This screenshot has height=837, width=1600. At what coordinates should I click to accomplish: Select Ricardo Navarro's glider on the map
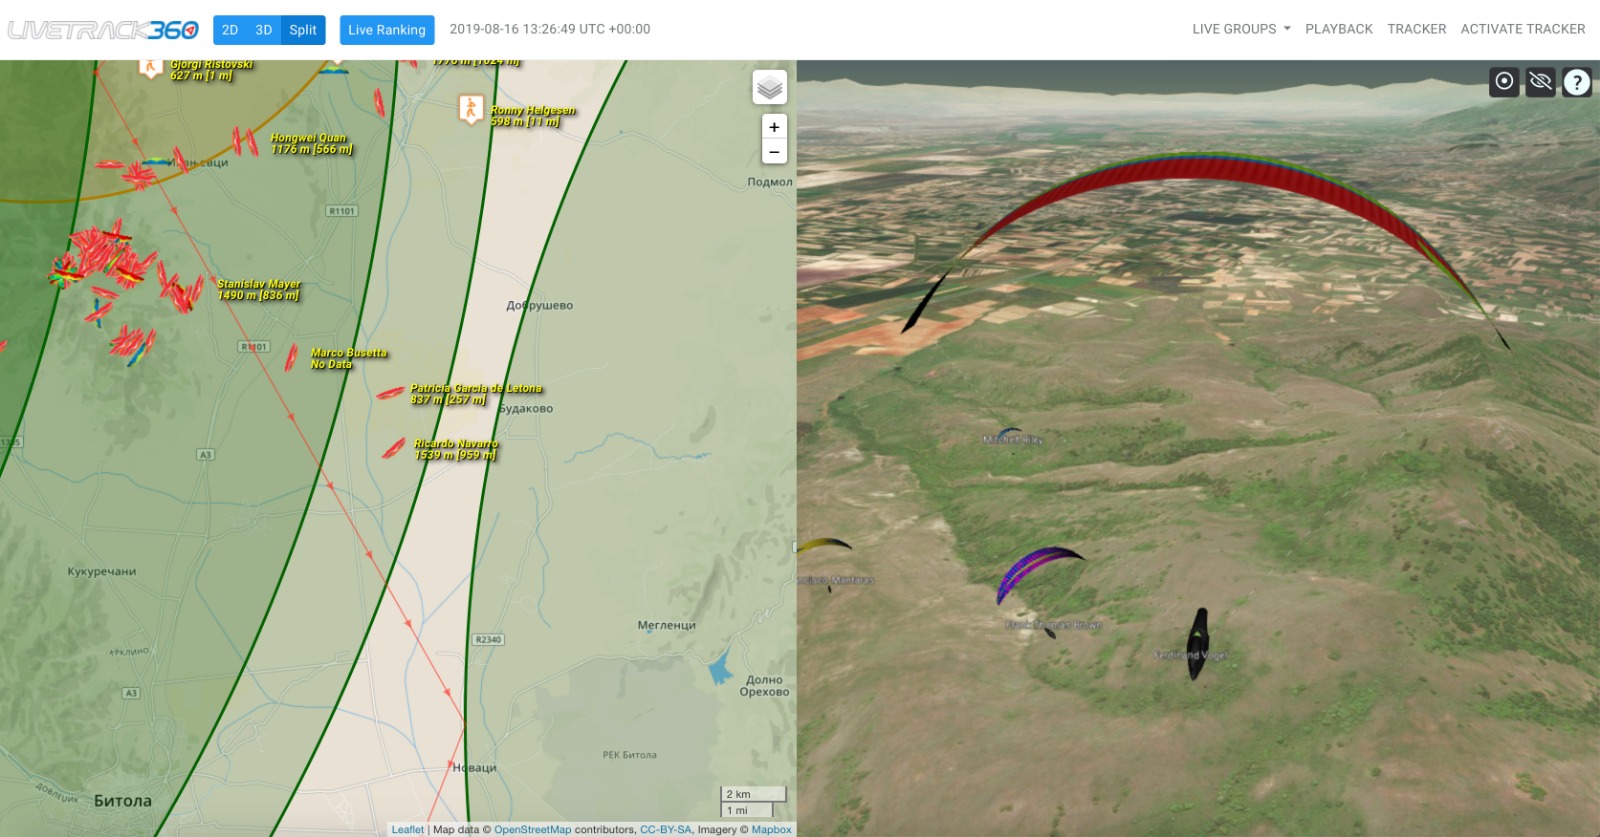click(394, 448)
